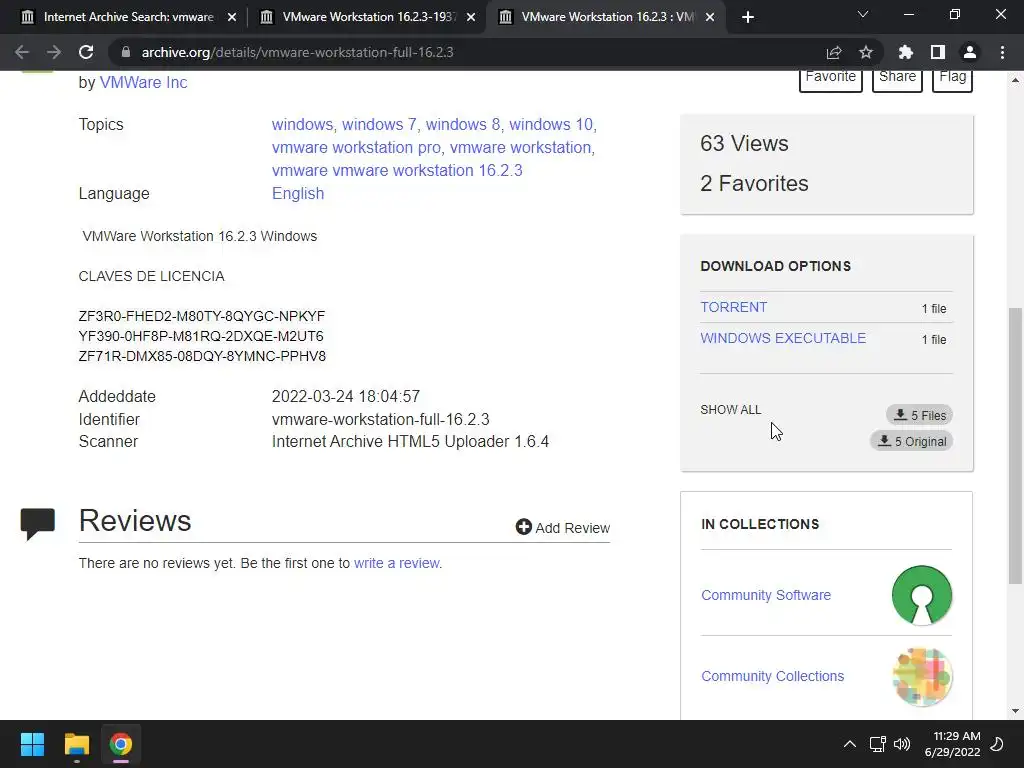
Task: Click the browser forward arrow
Action: coord(54,52)
